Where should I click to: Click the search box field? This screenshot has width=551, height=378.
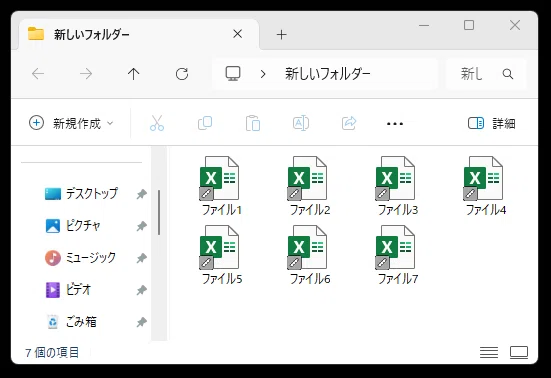(x=486, y=74)
